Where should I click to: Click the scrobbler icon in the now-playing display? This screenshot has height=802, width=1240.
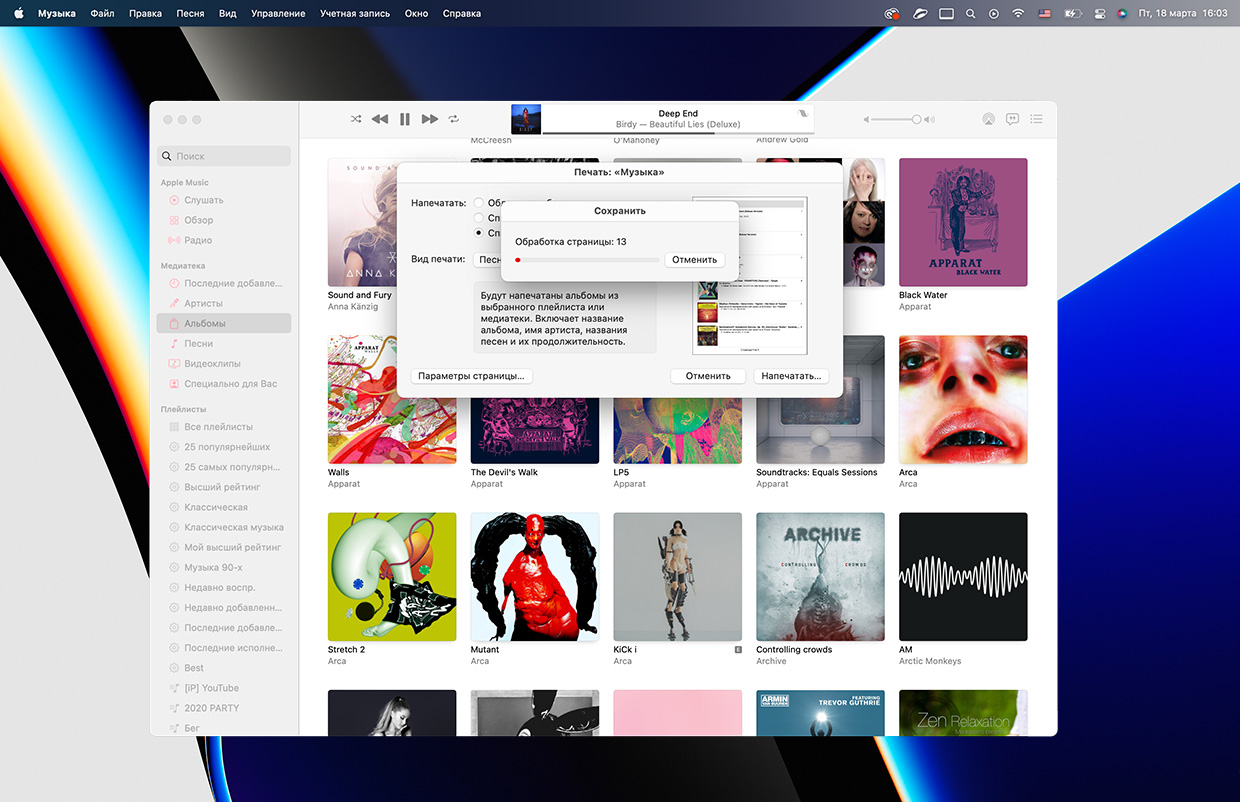click(x=802, y=114)
